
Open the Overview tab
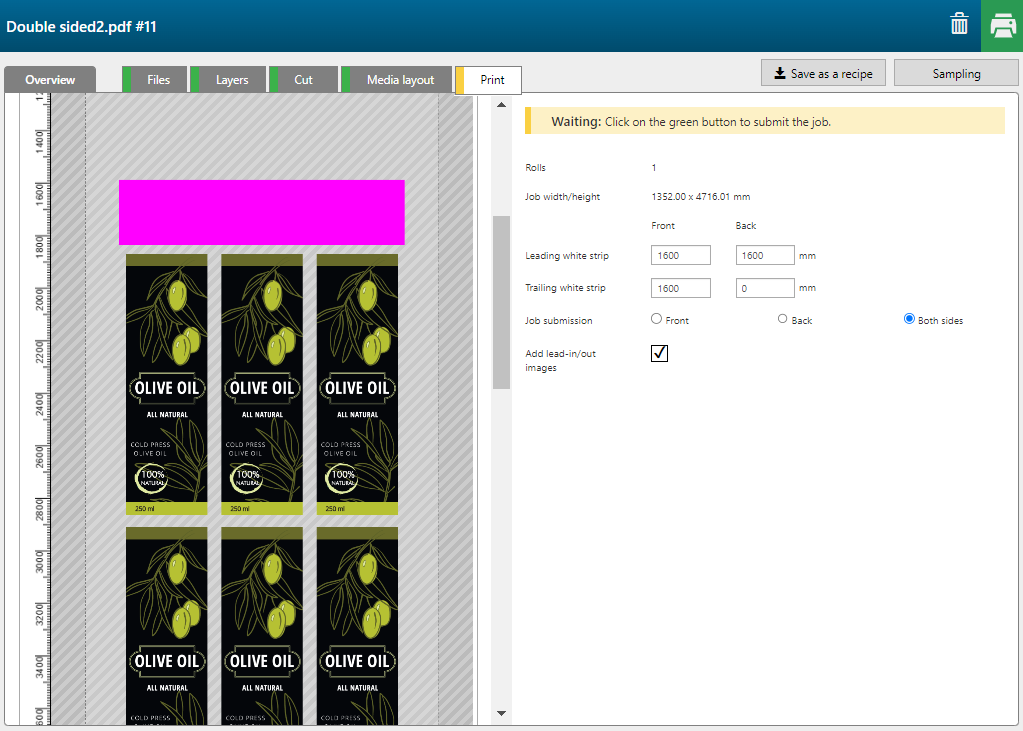click(50, 80)
